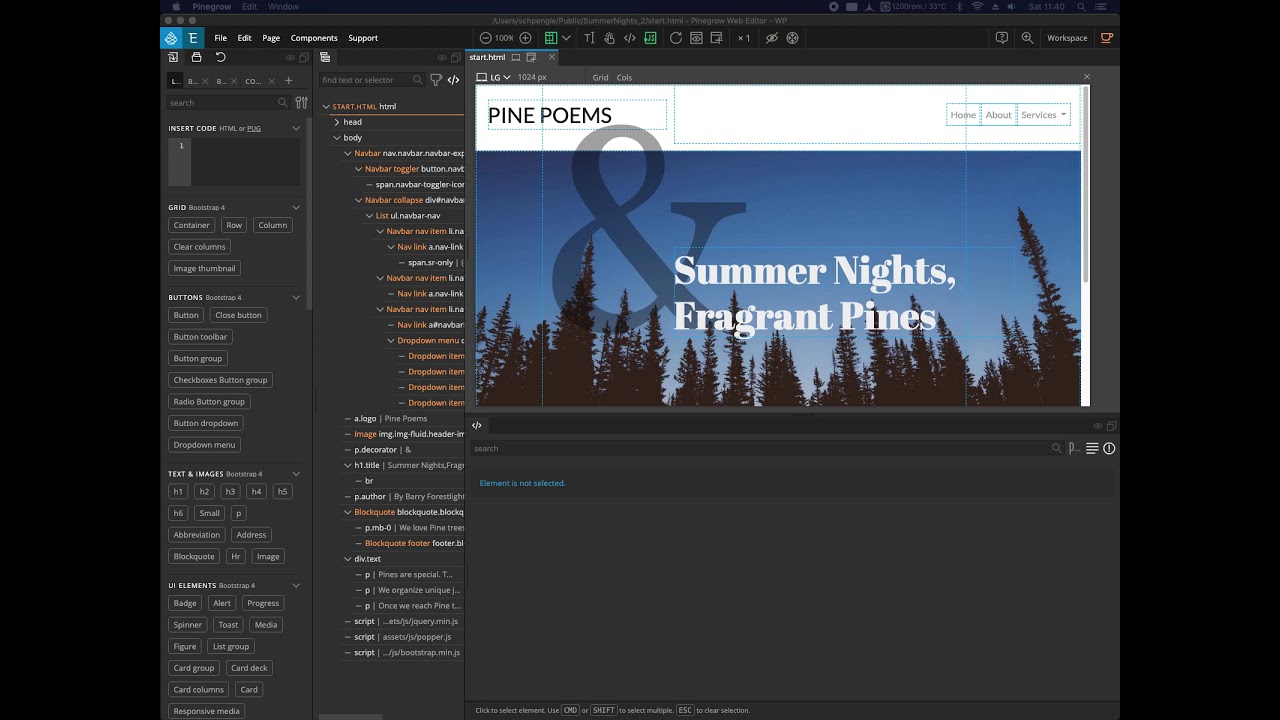The image size is (1280, 720).
Task: Toggle the eye icon of the code panel
Action: [1097, 426]
